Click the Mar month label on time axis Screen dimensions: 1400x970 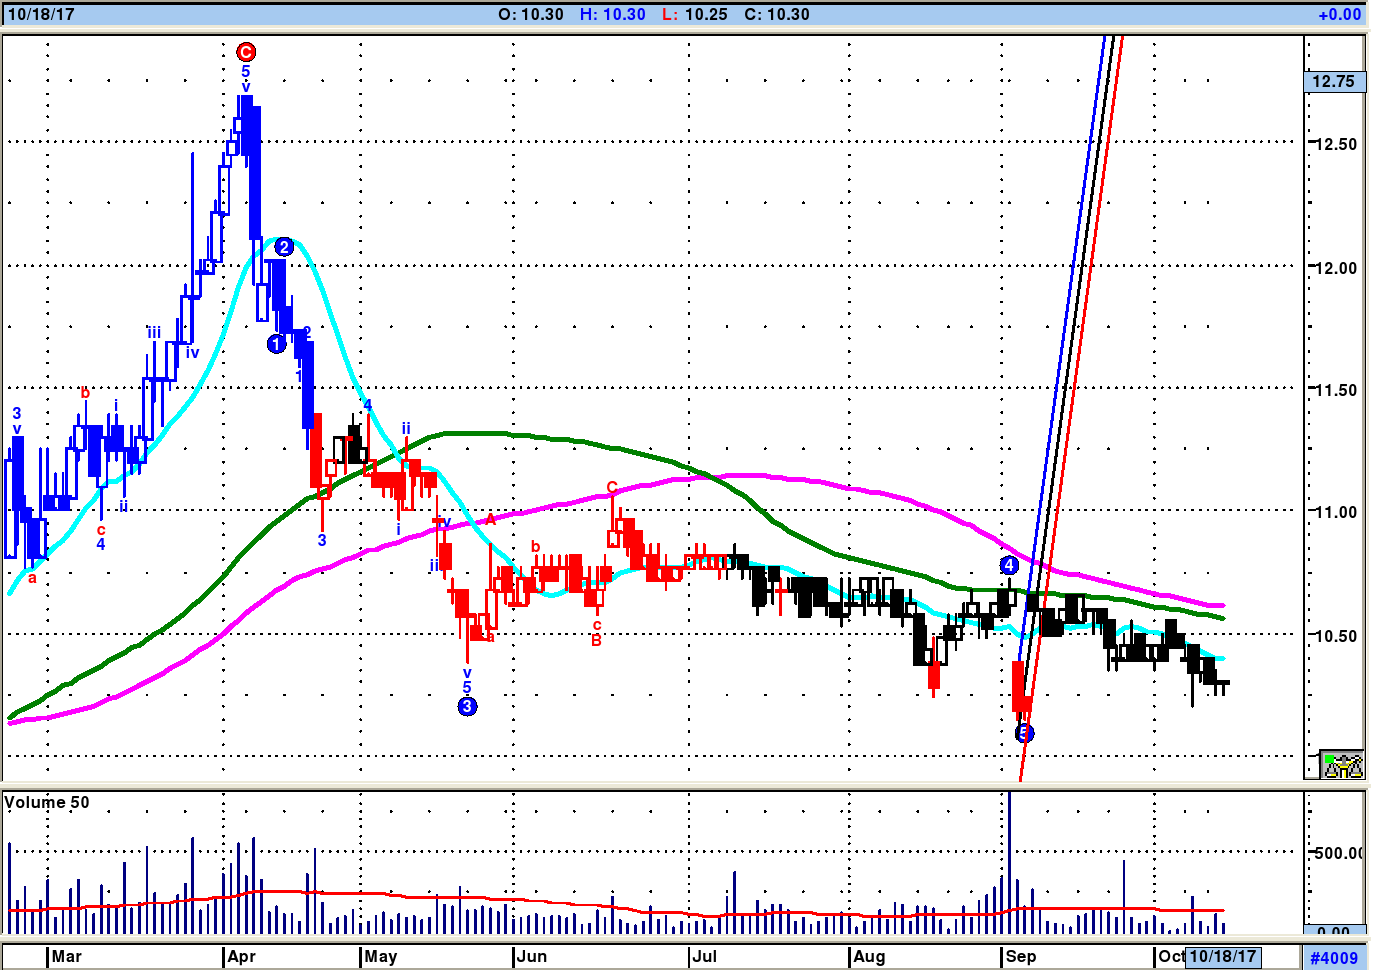click(x=67, y=957)
